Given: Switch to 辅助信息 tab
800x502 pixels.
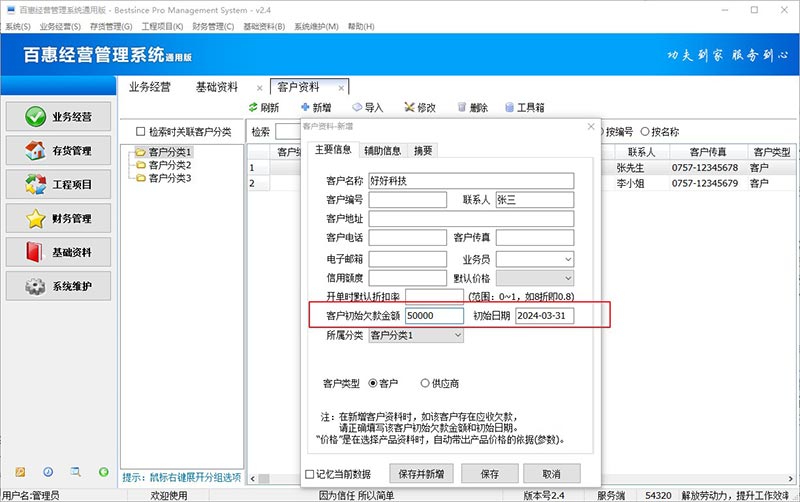Looking at the screenshot, I should coord(383,150).
